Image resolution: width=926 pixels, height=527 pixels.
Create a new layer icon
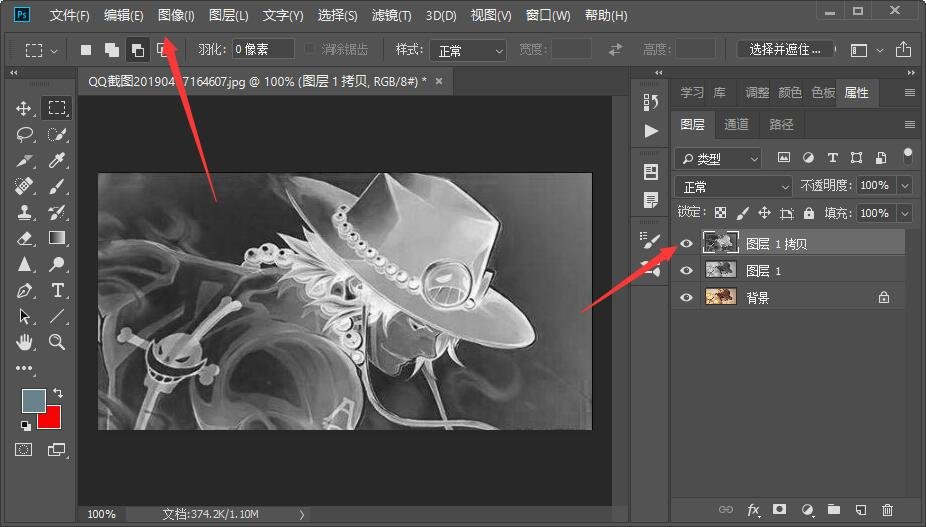pos(861,509)
